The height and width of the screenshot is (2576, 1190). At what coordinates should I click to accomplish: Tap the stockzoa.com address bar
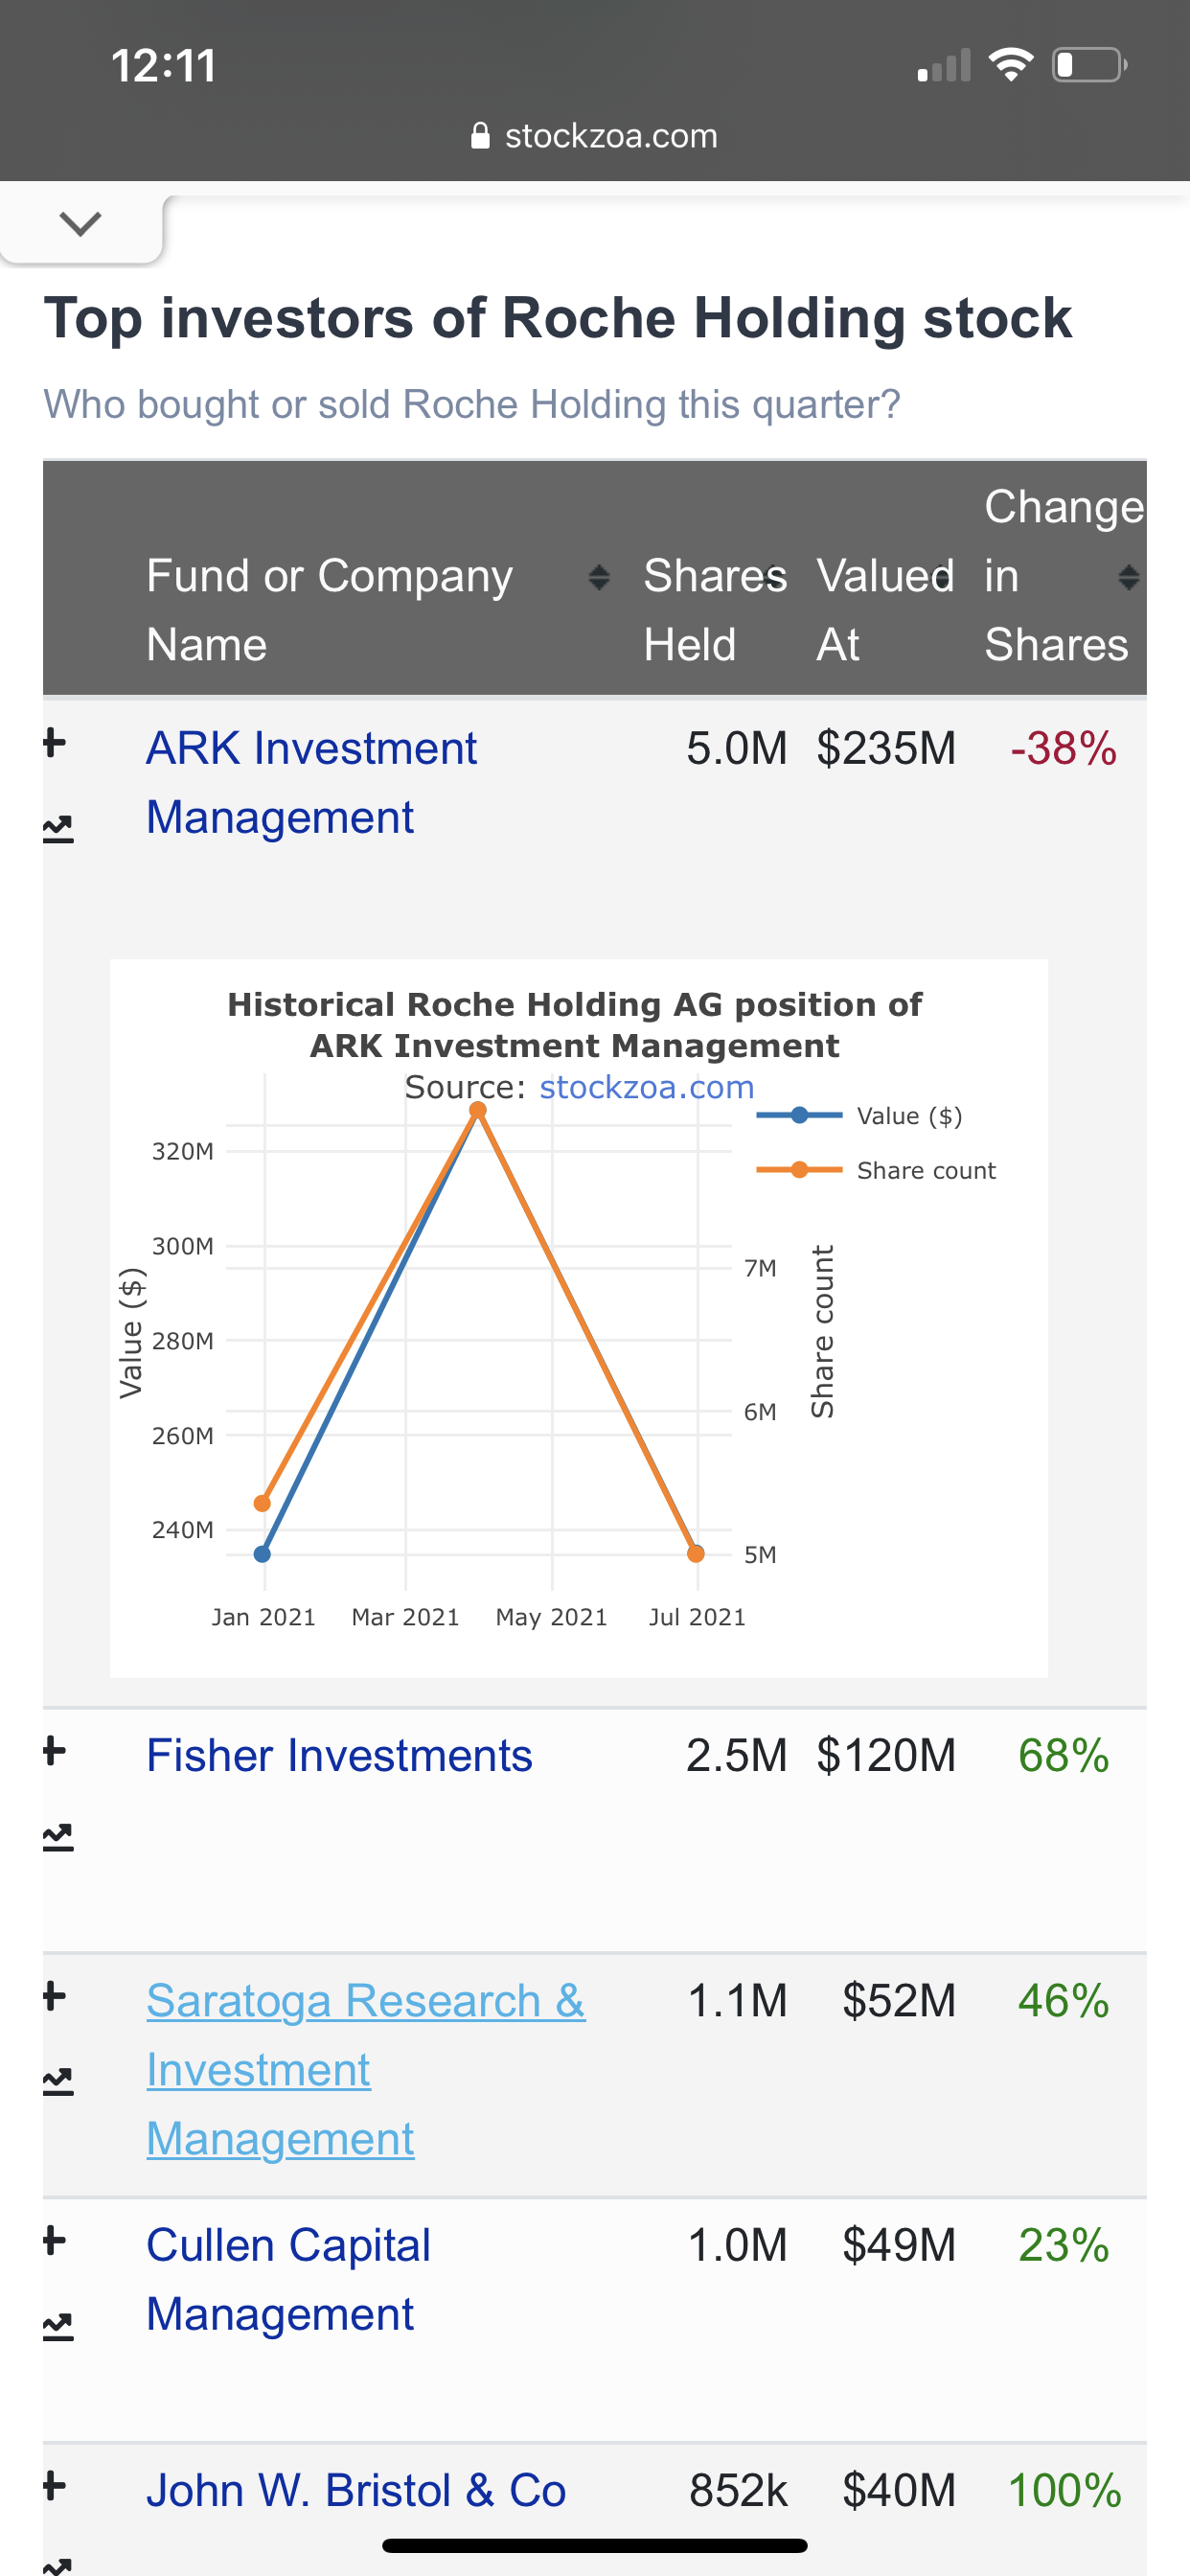click(595, 136)
